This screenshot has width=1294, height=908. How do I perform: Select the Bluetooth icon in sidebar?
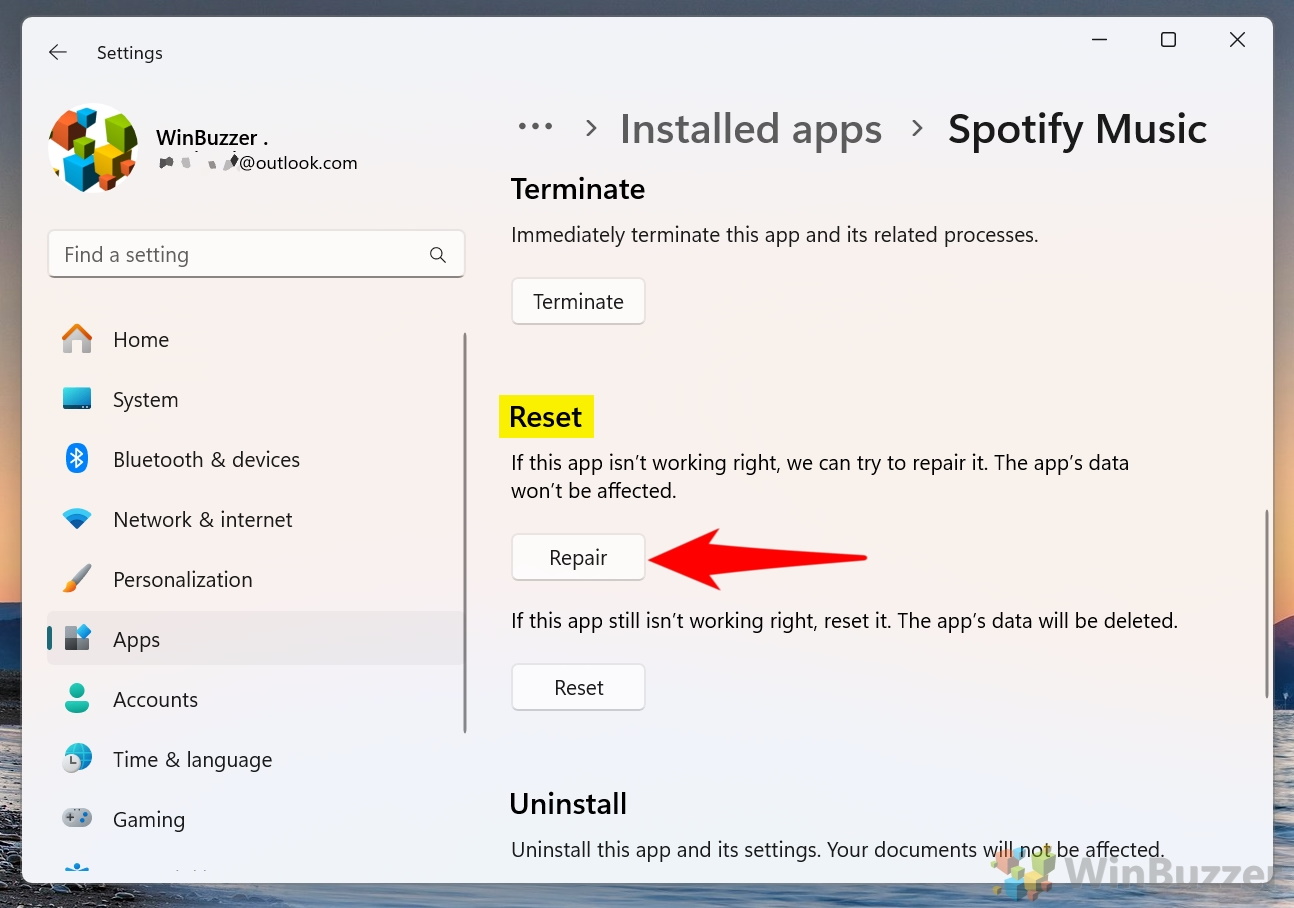[x=77, y=459]
